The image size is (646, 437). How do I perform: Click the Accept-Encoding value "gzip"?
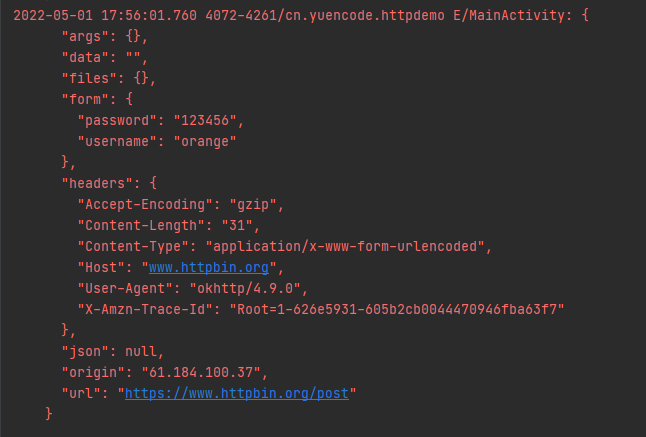click(x=253, y=205)
